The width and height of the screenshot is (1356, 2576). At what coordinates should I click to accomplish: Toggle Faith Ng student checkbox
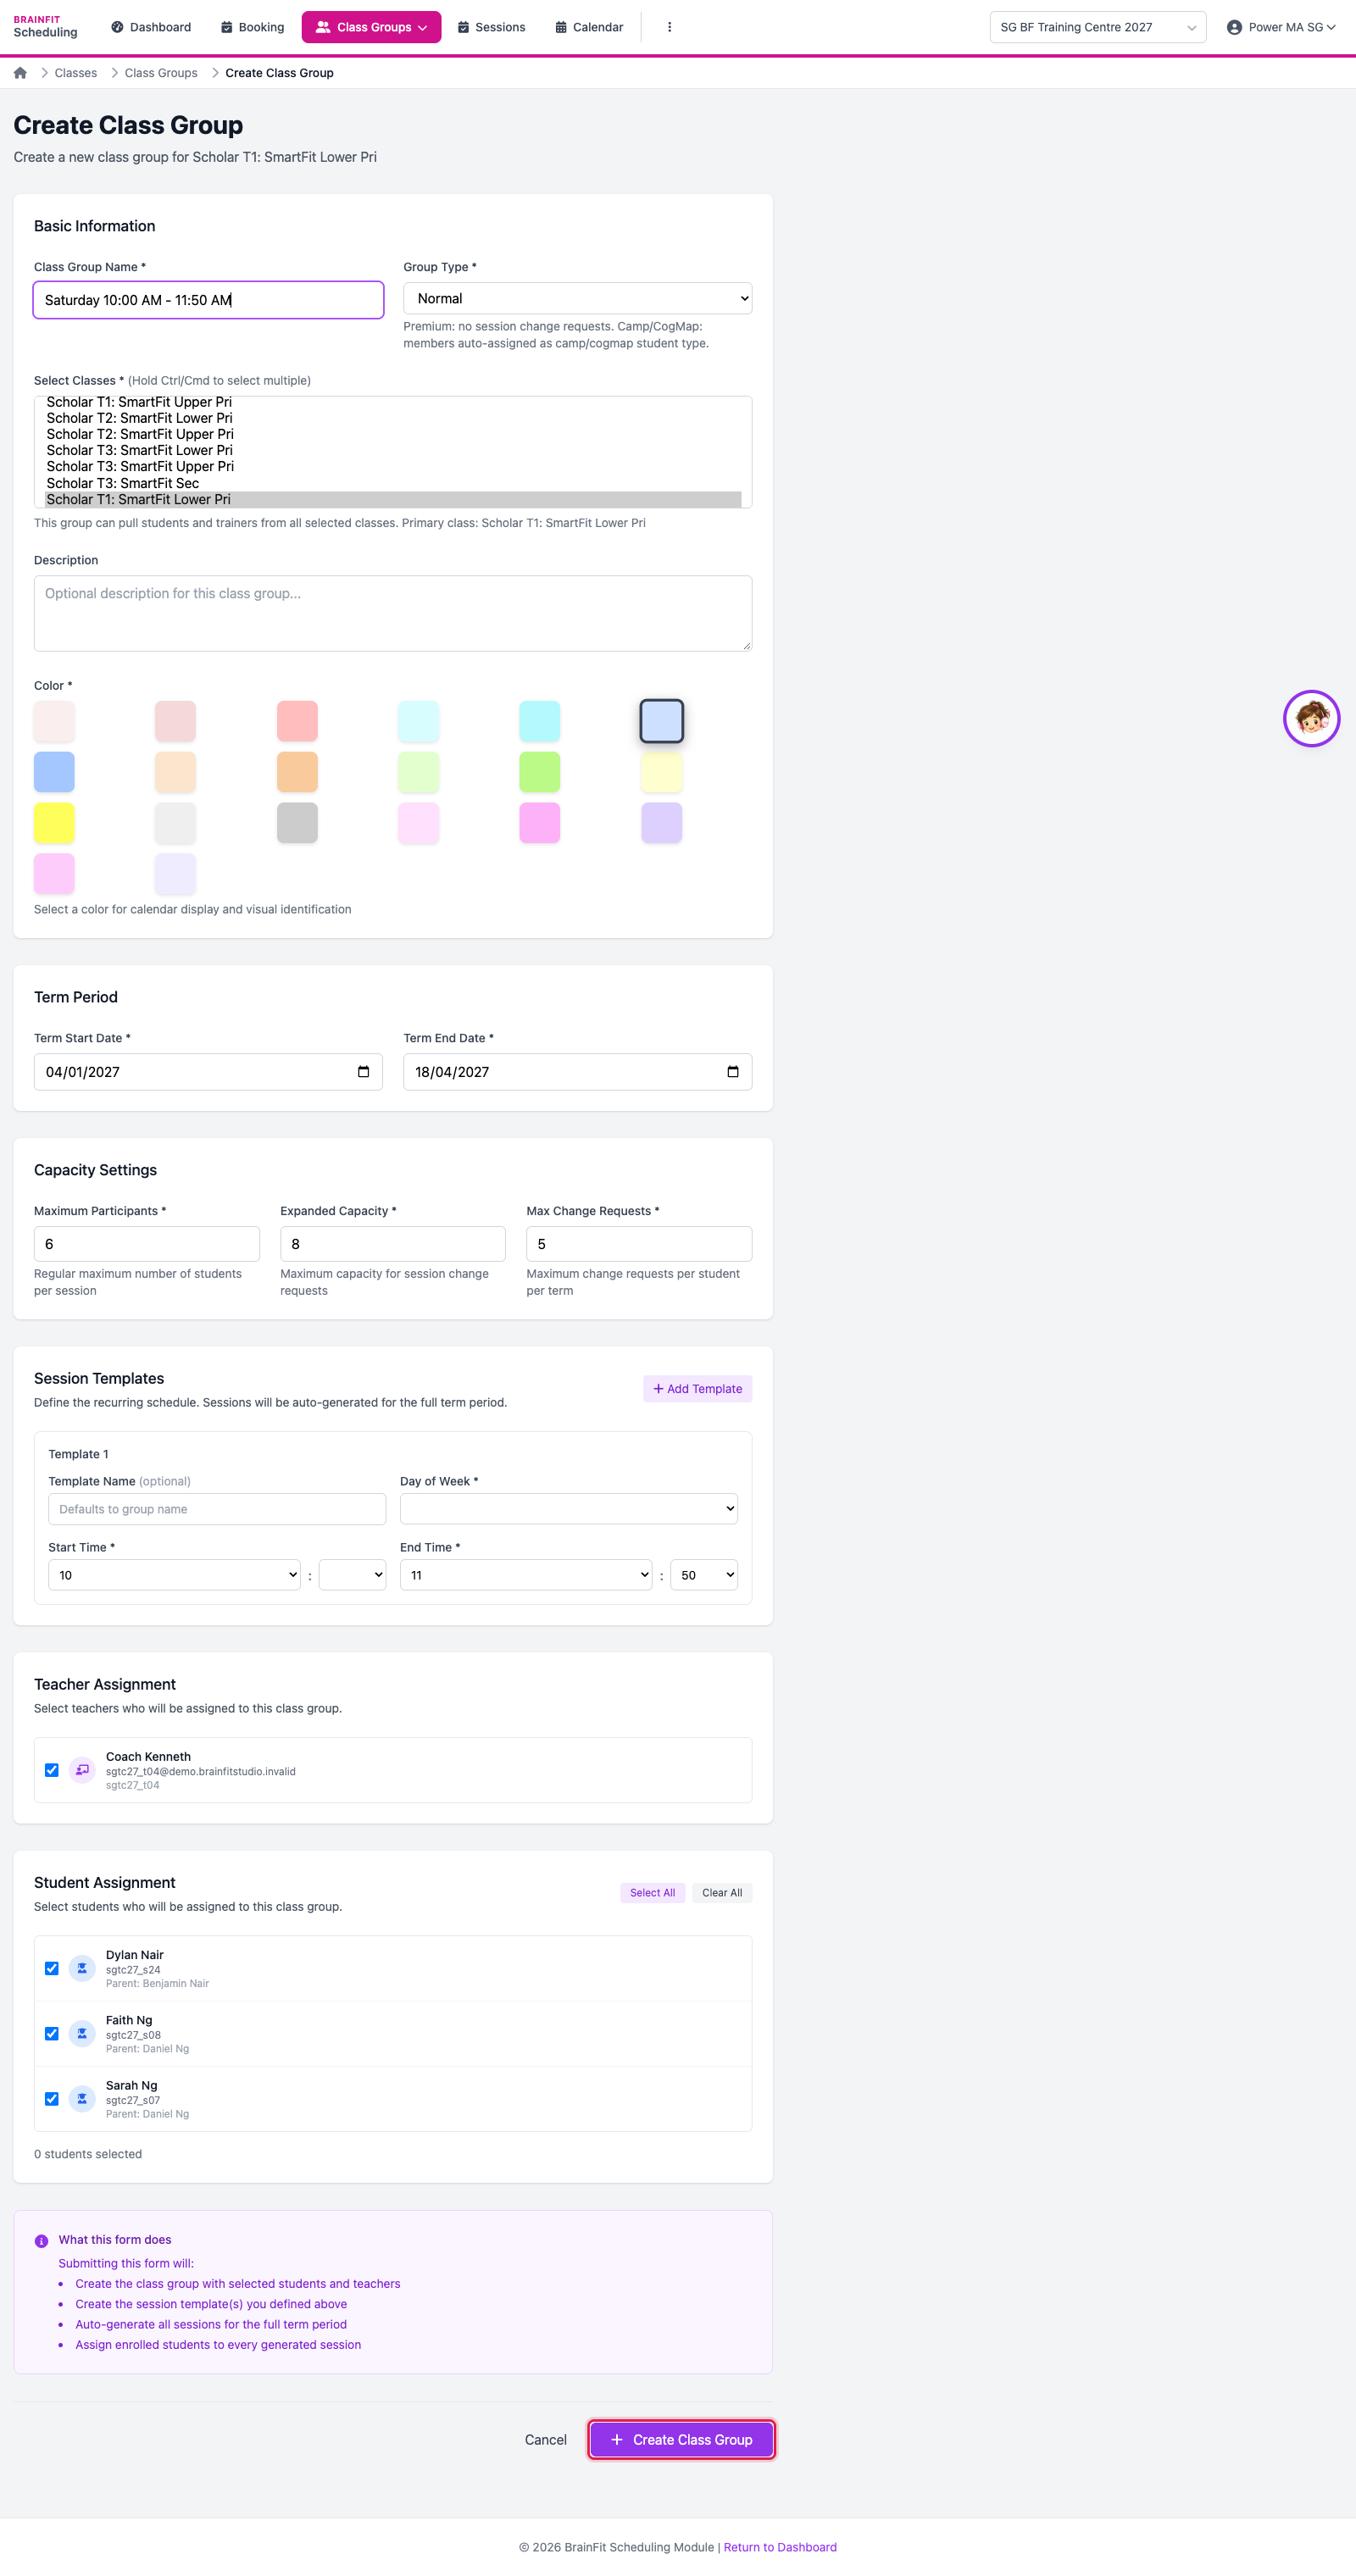(x=52, y=2033)
